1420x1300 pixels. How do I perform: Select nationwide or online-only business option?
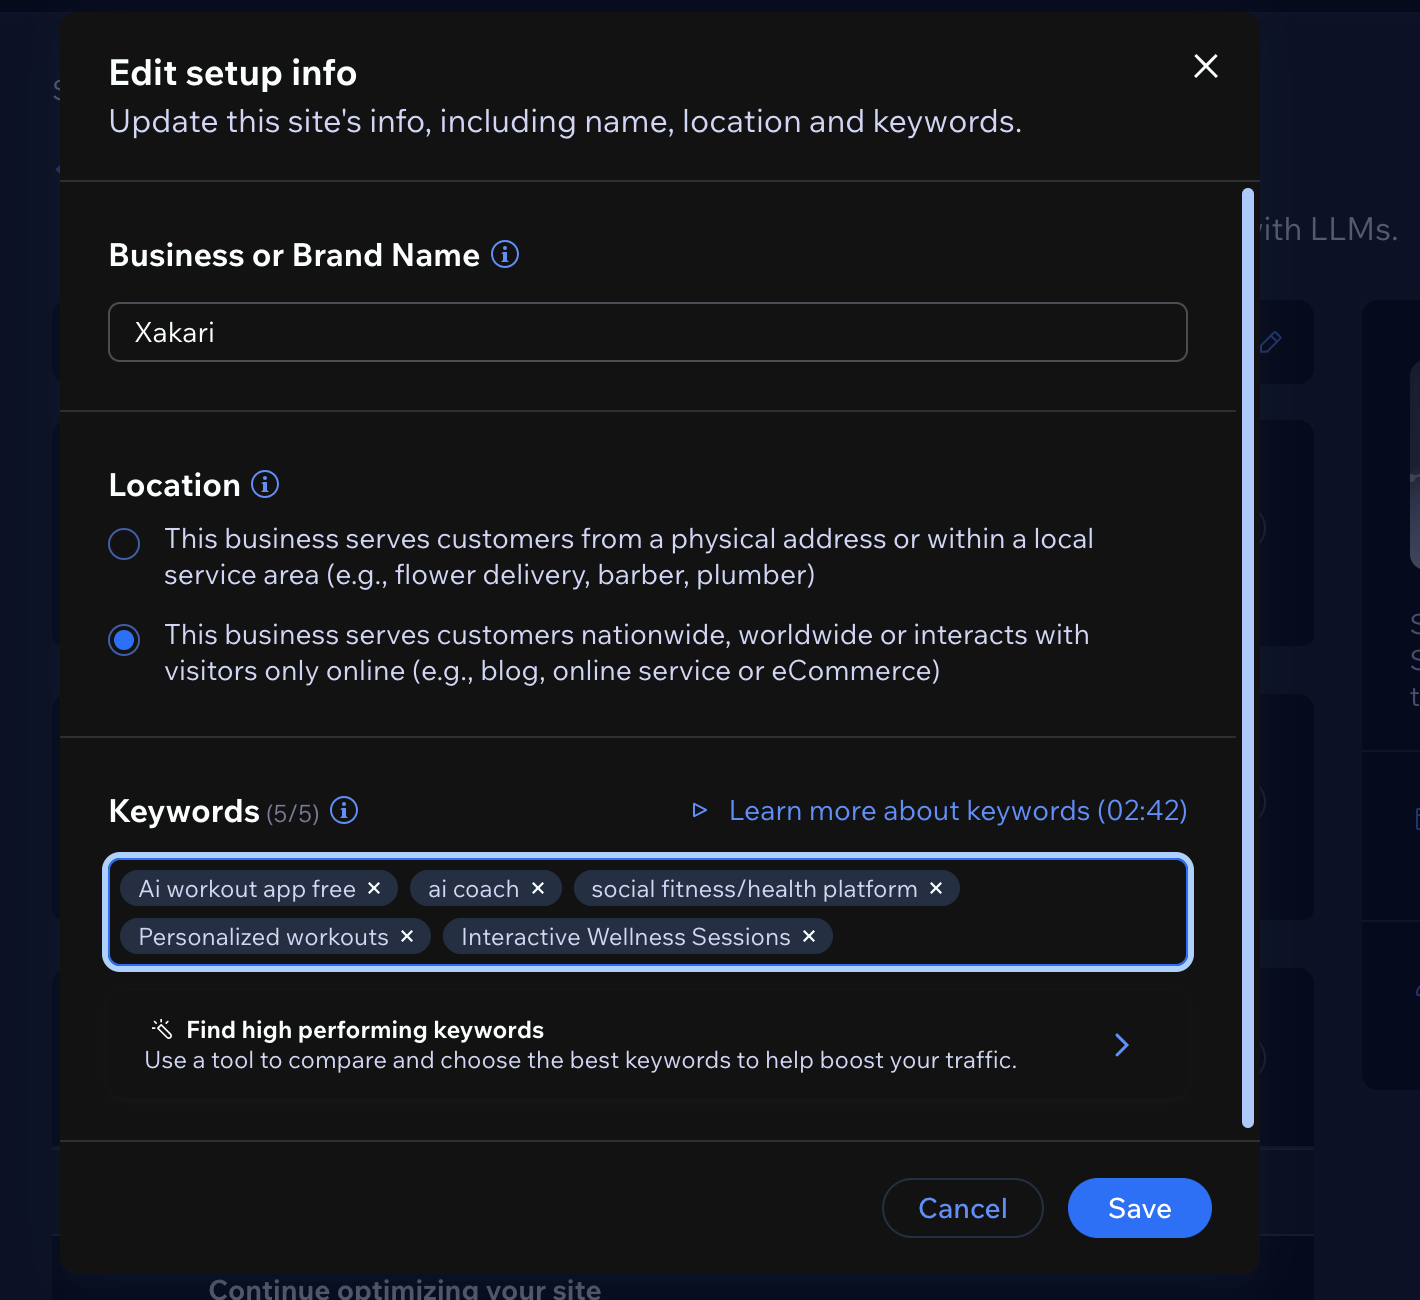(124, 640)
